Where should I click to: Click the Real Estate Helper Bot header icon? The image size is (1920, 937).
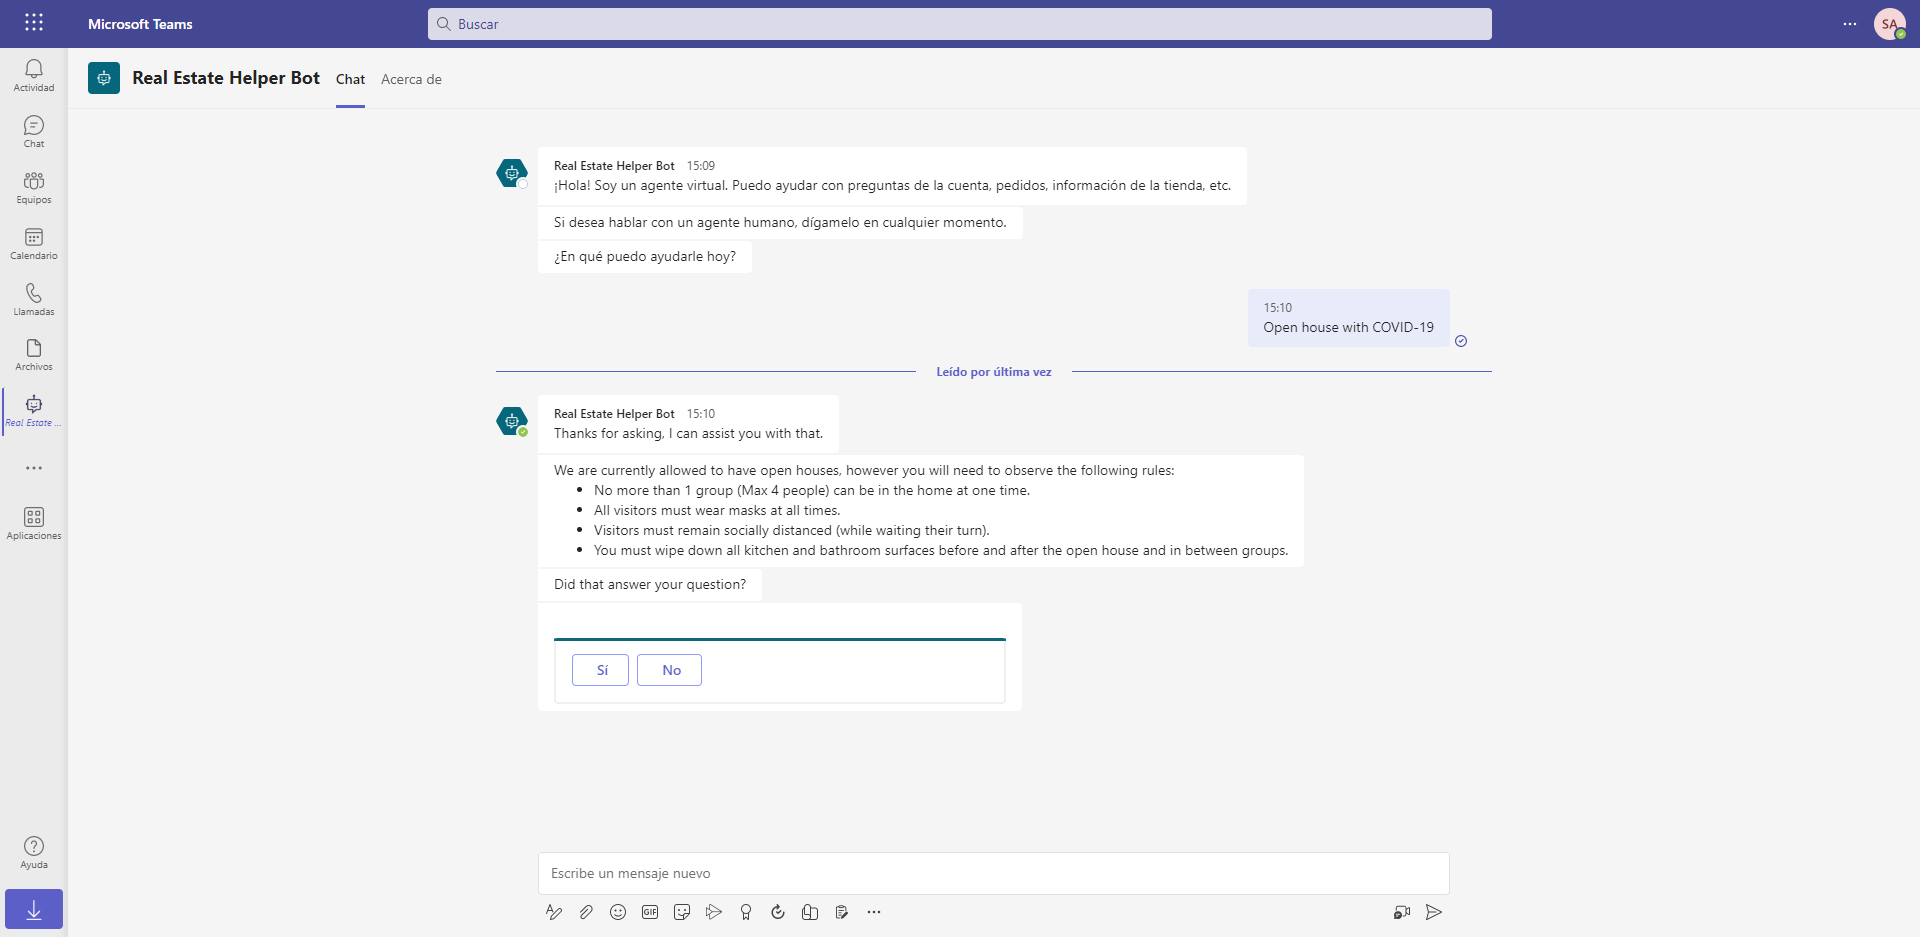pyautogui.click(x=104, y=78)
